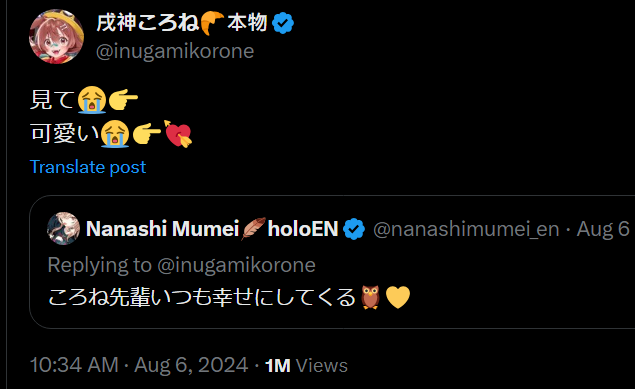Viewport: 635px width, 389px height.
Task: Click the croissant emoji in the display name
Action: [x=212, y=23]
